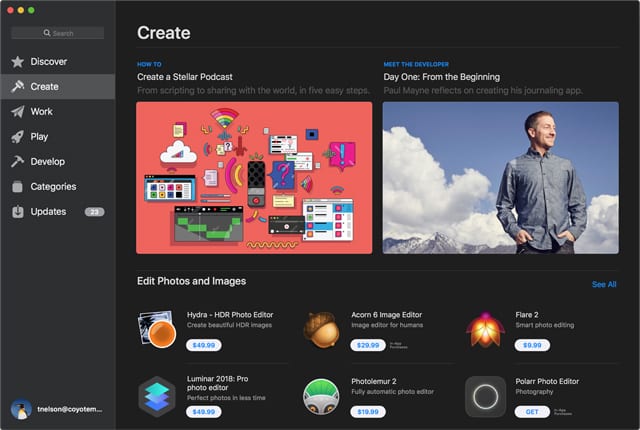The width and height of the screenshot is (640, 430).
Task: Click the Polarr Photo Editor icon
Action: 485,396
